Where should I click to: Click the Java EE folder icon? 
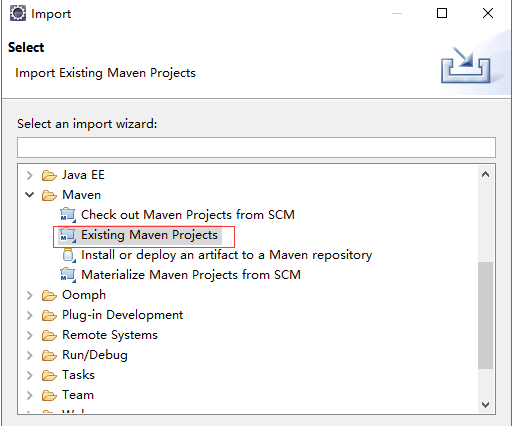(x=49, y=175)
